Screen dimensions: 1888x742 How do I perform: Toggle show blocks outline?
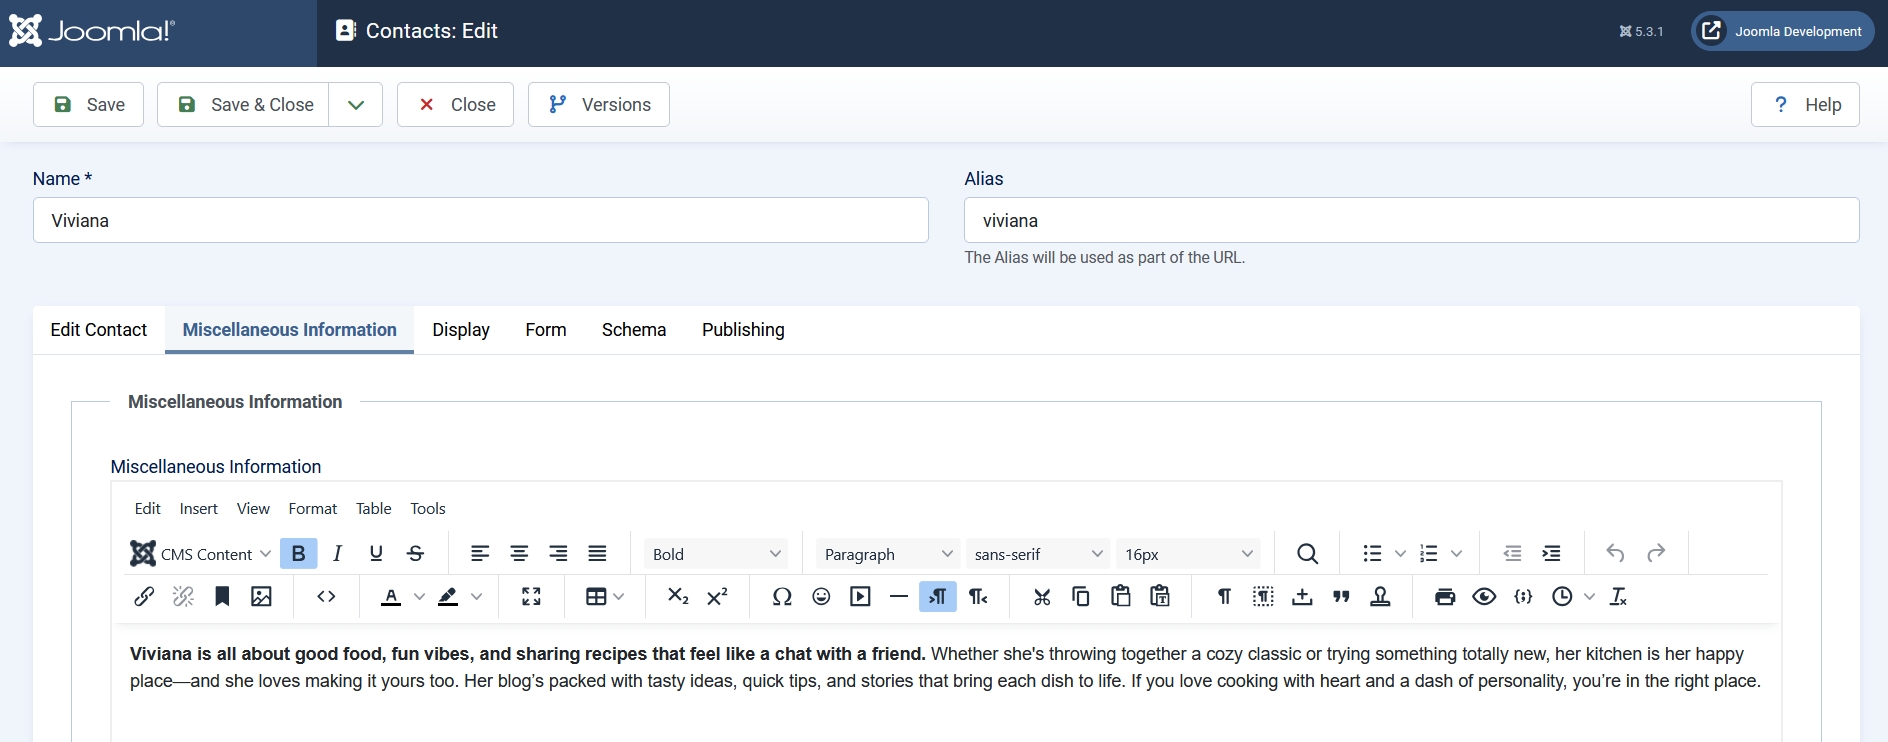tap(1263, 596)
